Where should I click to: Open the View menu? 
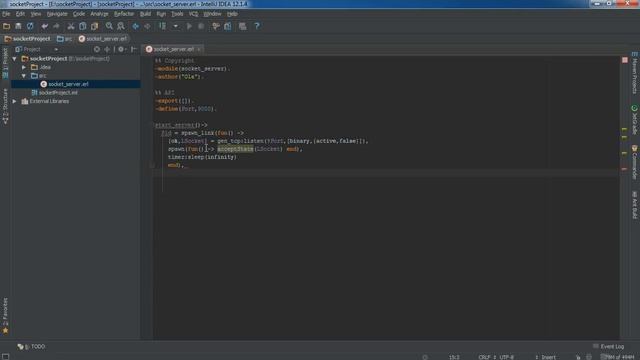pyautogui.click(x=36, y=14)
